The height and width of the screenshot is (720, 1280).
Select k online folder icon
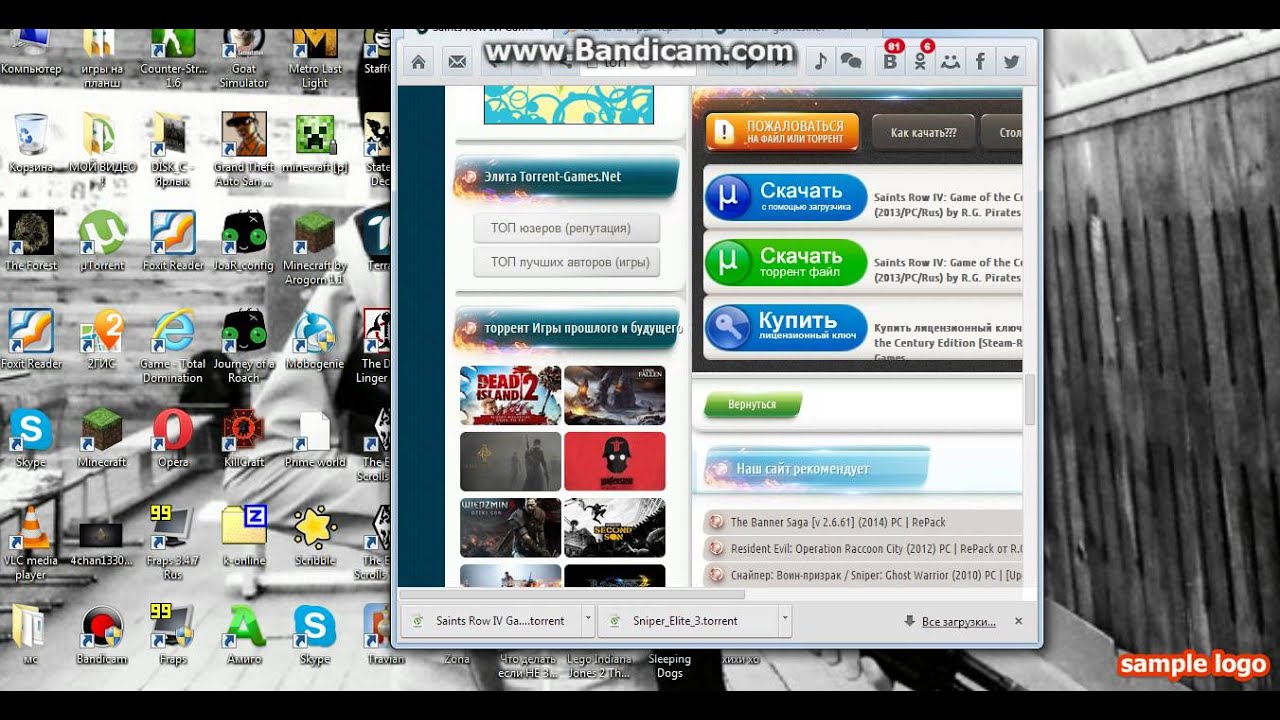click(x=244, y=535)
